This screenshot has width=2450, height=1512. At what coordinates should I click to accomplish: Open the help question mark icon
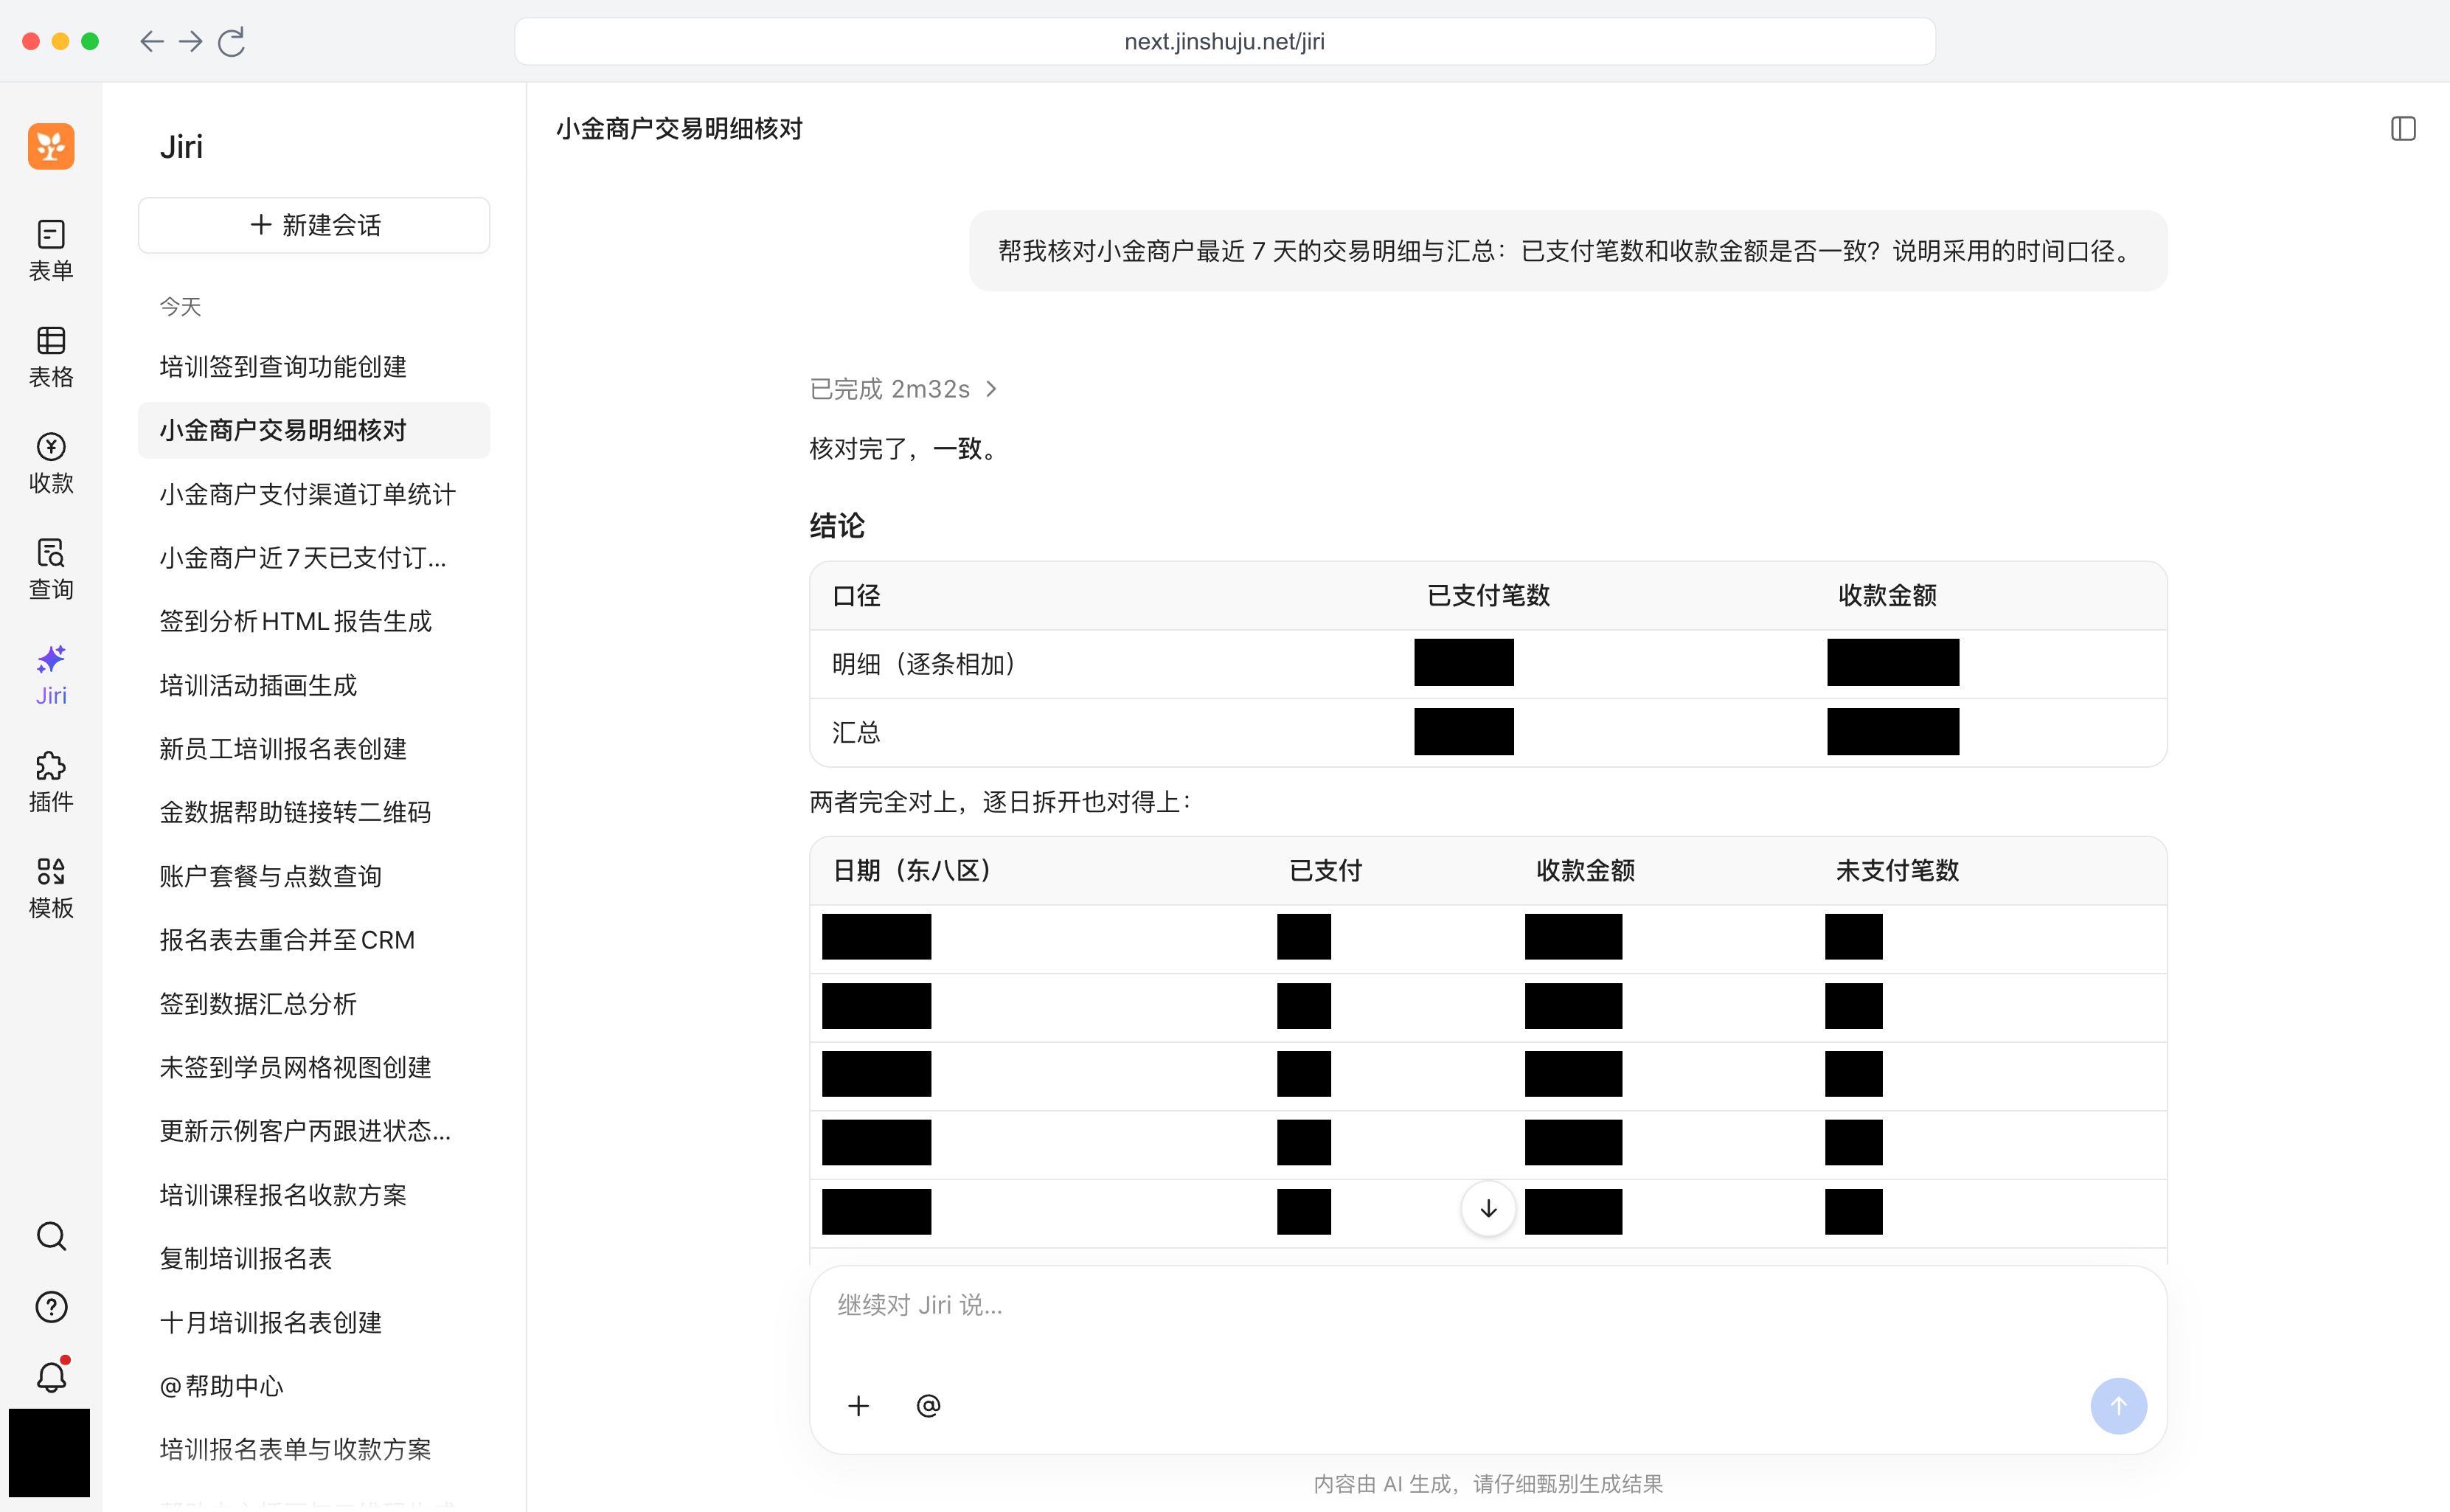(x=51, y=1306)
